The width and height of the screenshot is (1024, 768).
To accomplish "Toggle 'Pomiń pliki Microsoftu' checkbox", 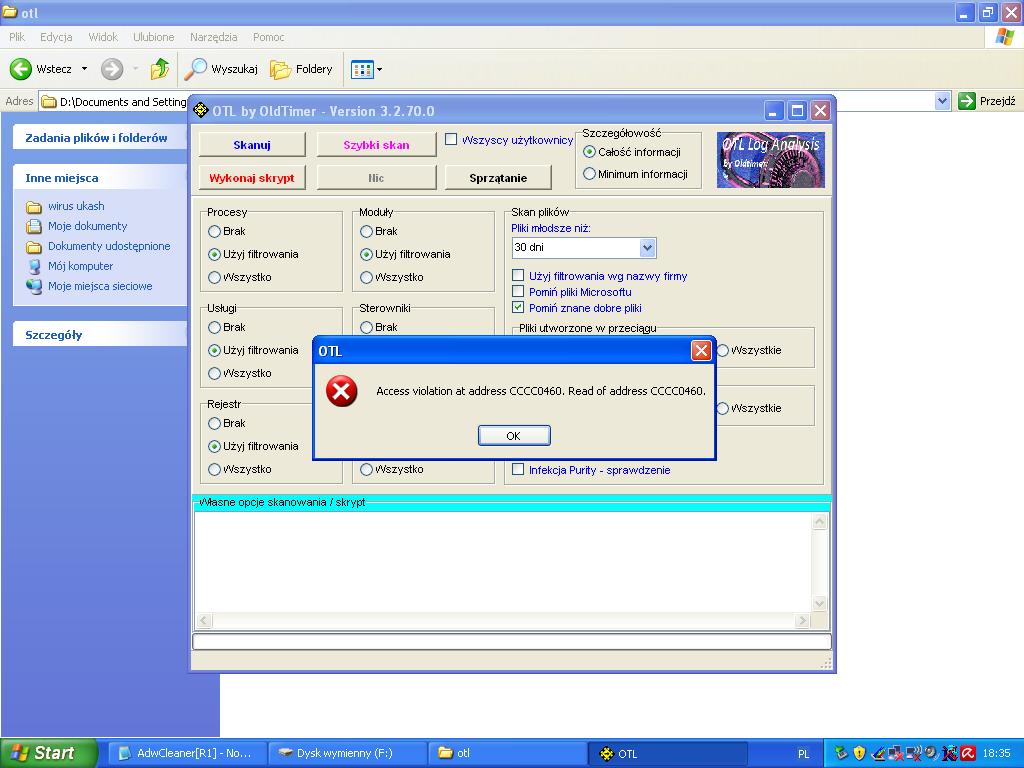I will coord(518,292).
